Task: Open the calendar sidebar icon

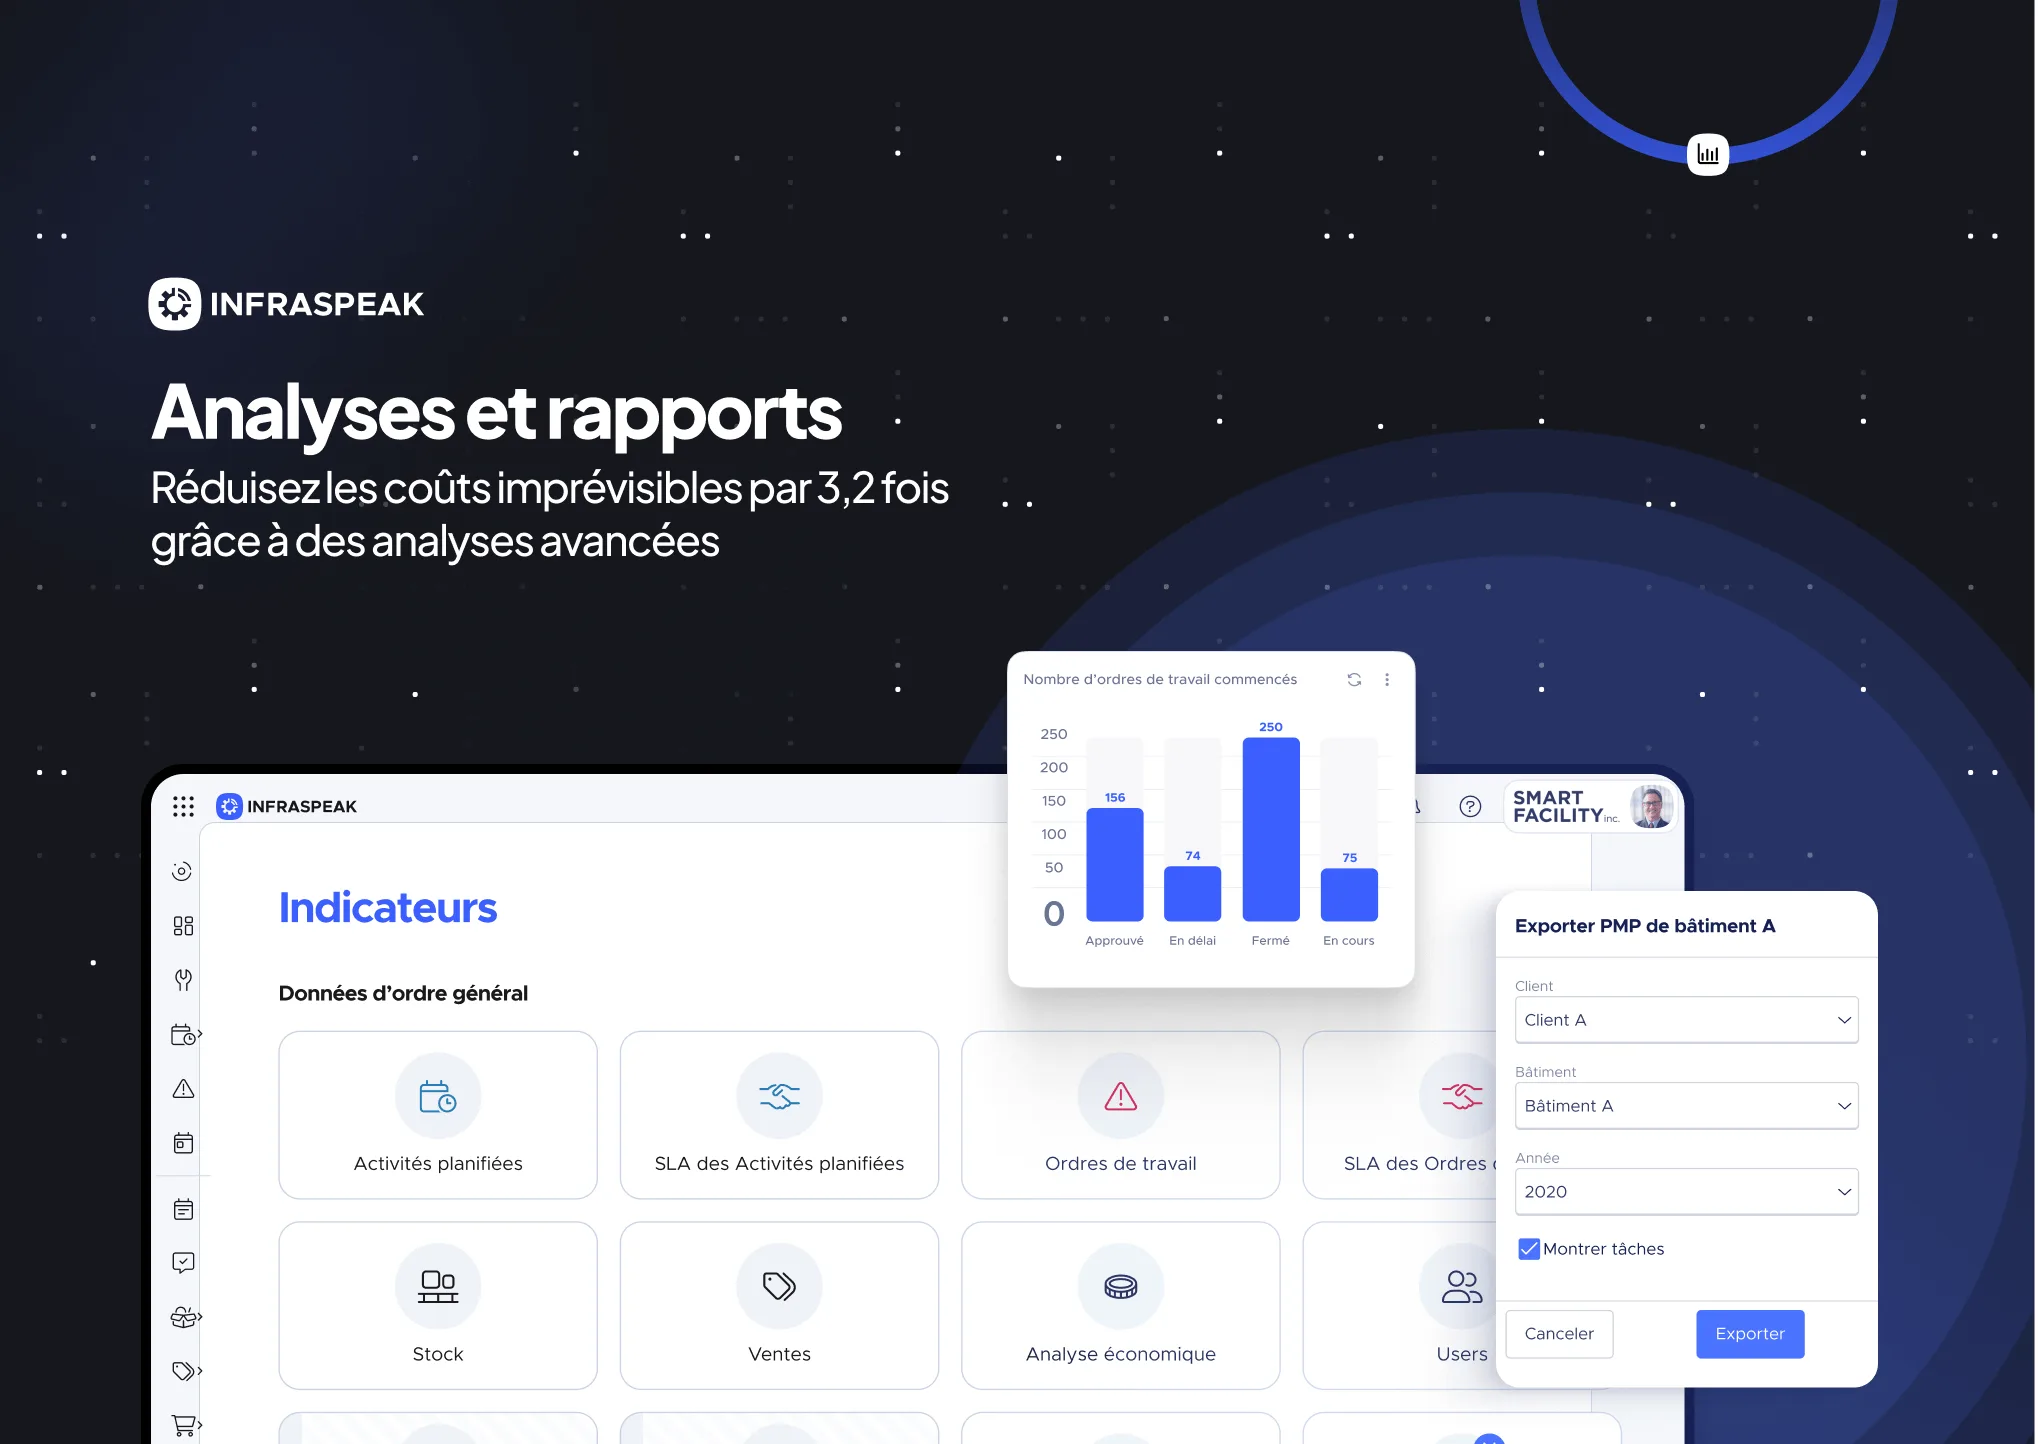Action: click(183, 1143)
